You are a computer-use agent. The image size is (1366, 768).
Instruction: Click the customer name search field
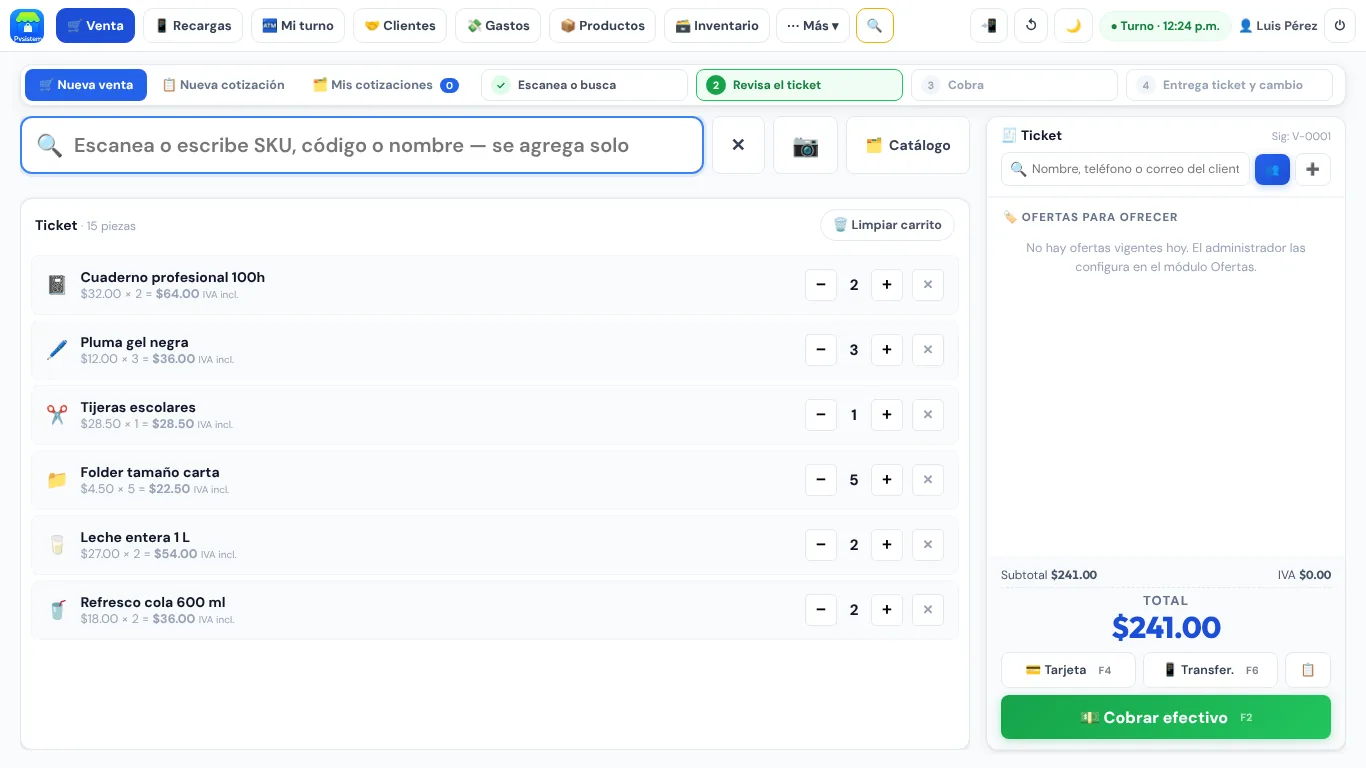1125,169
